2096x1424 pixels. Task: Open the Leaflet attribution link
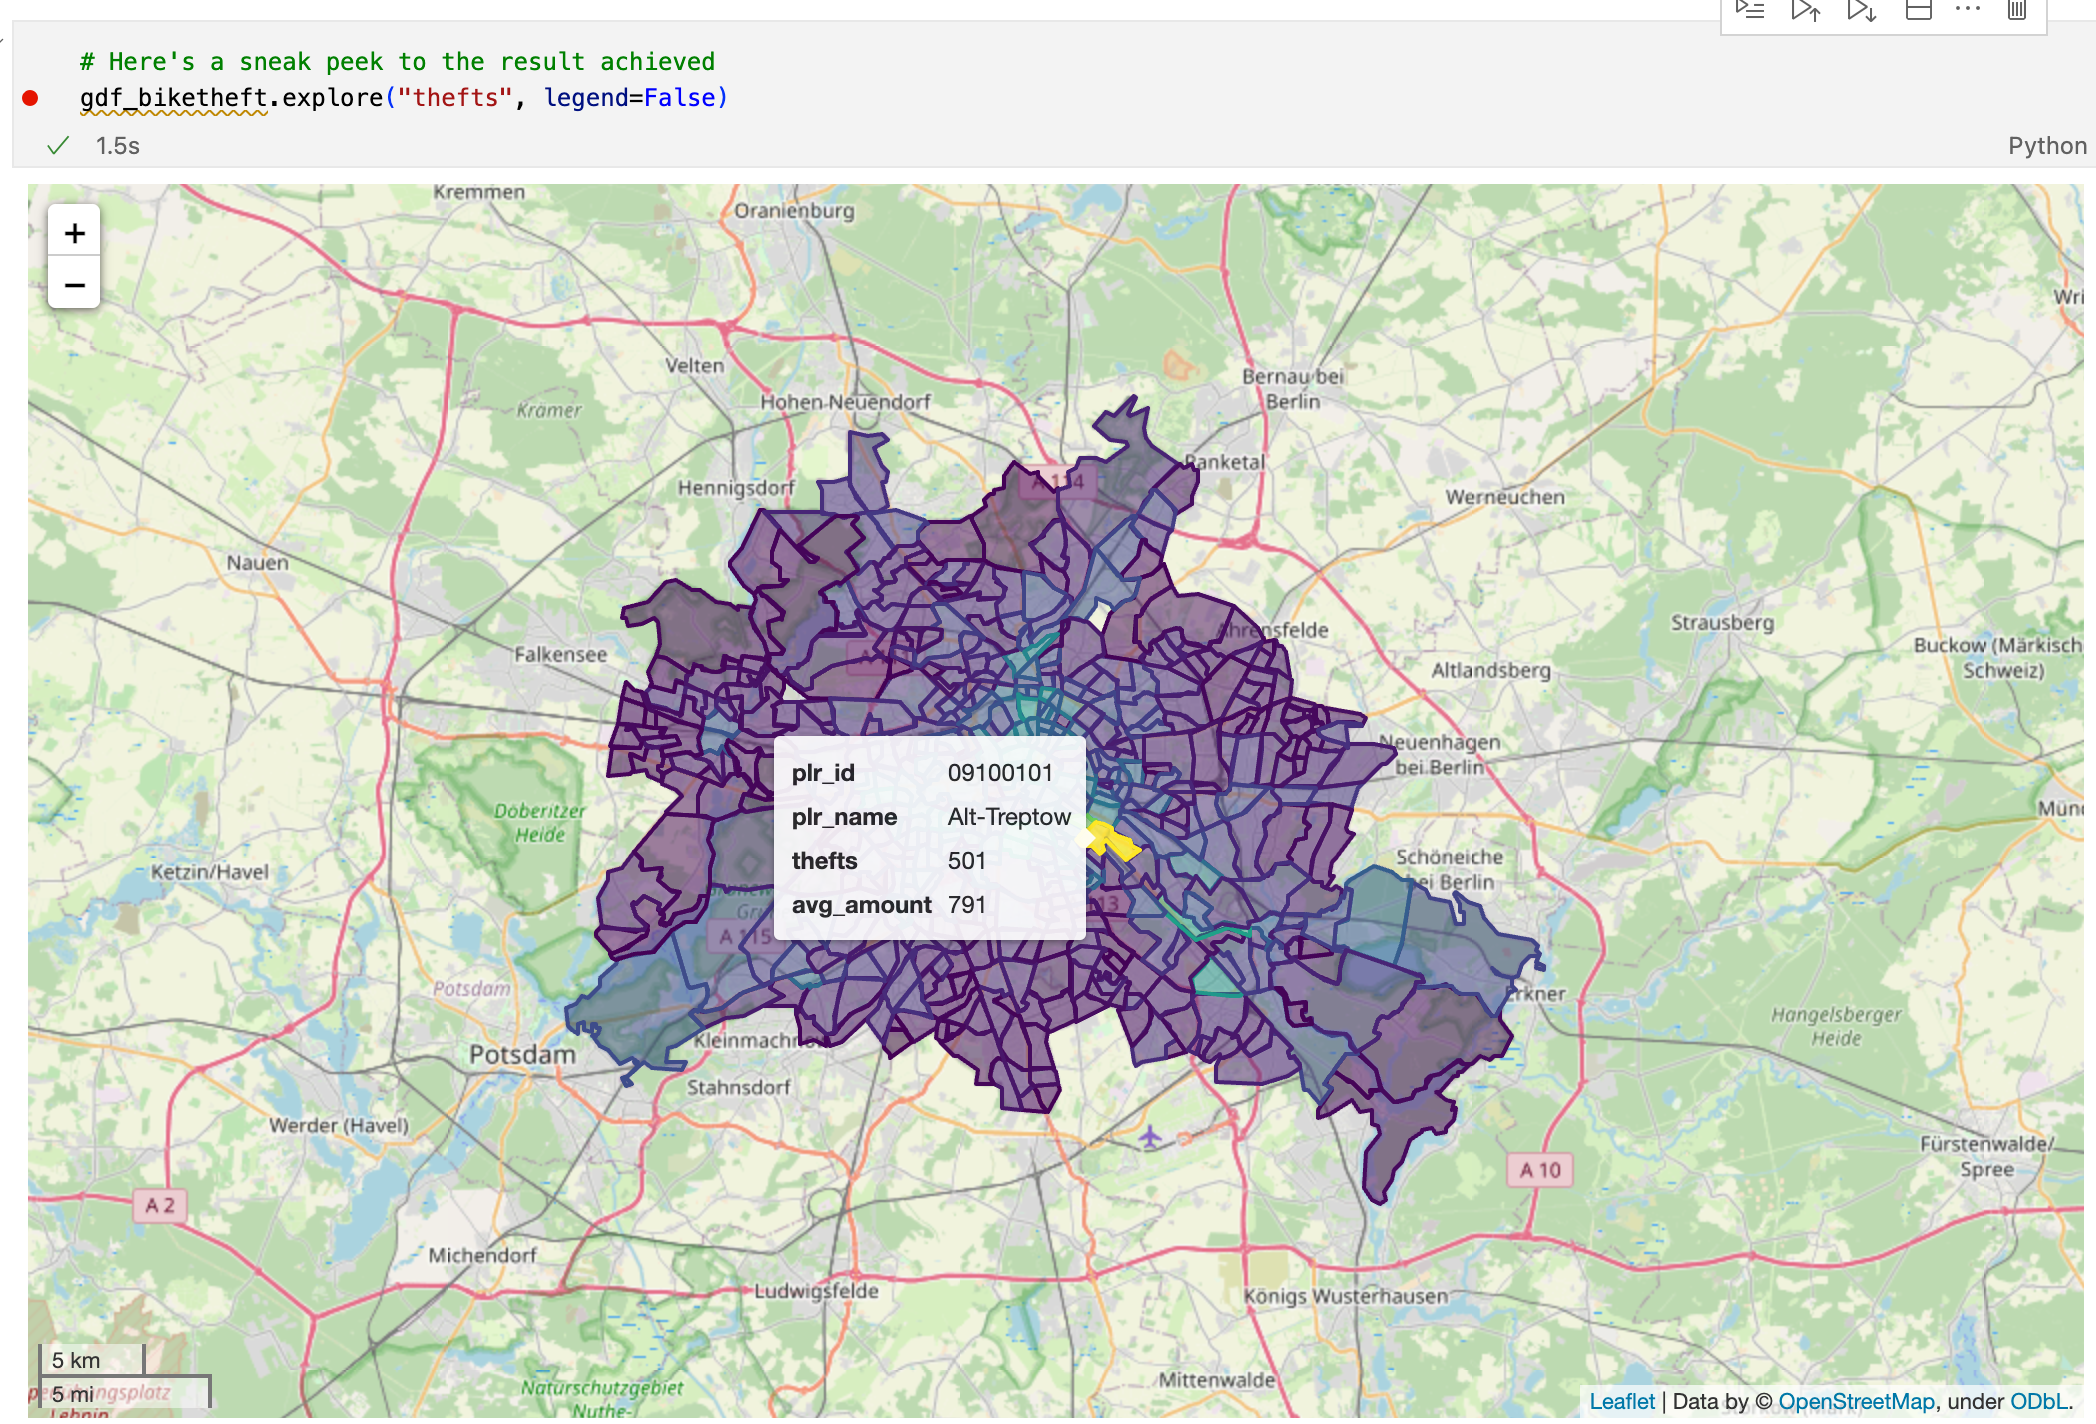1621,1401
